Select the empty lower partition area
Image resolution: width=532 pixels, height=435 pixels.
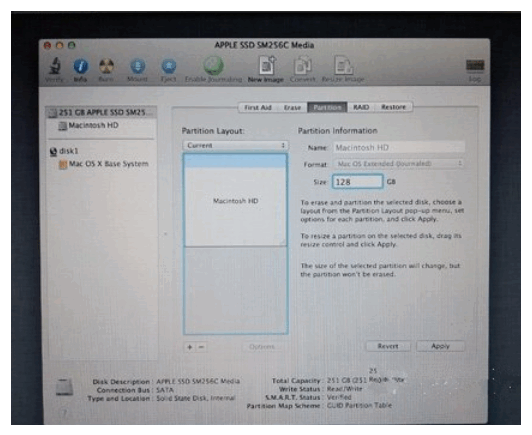point(235,290)
